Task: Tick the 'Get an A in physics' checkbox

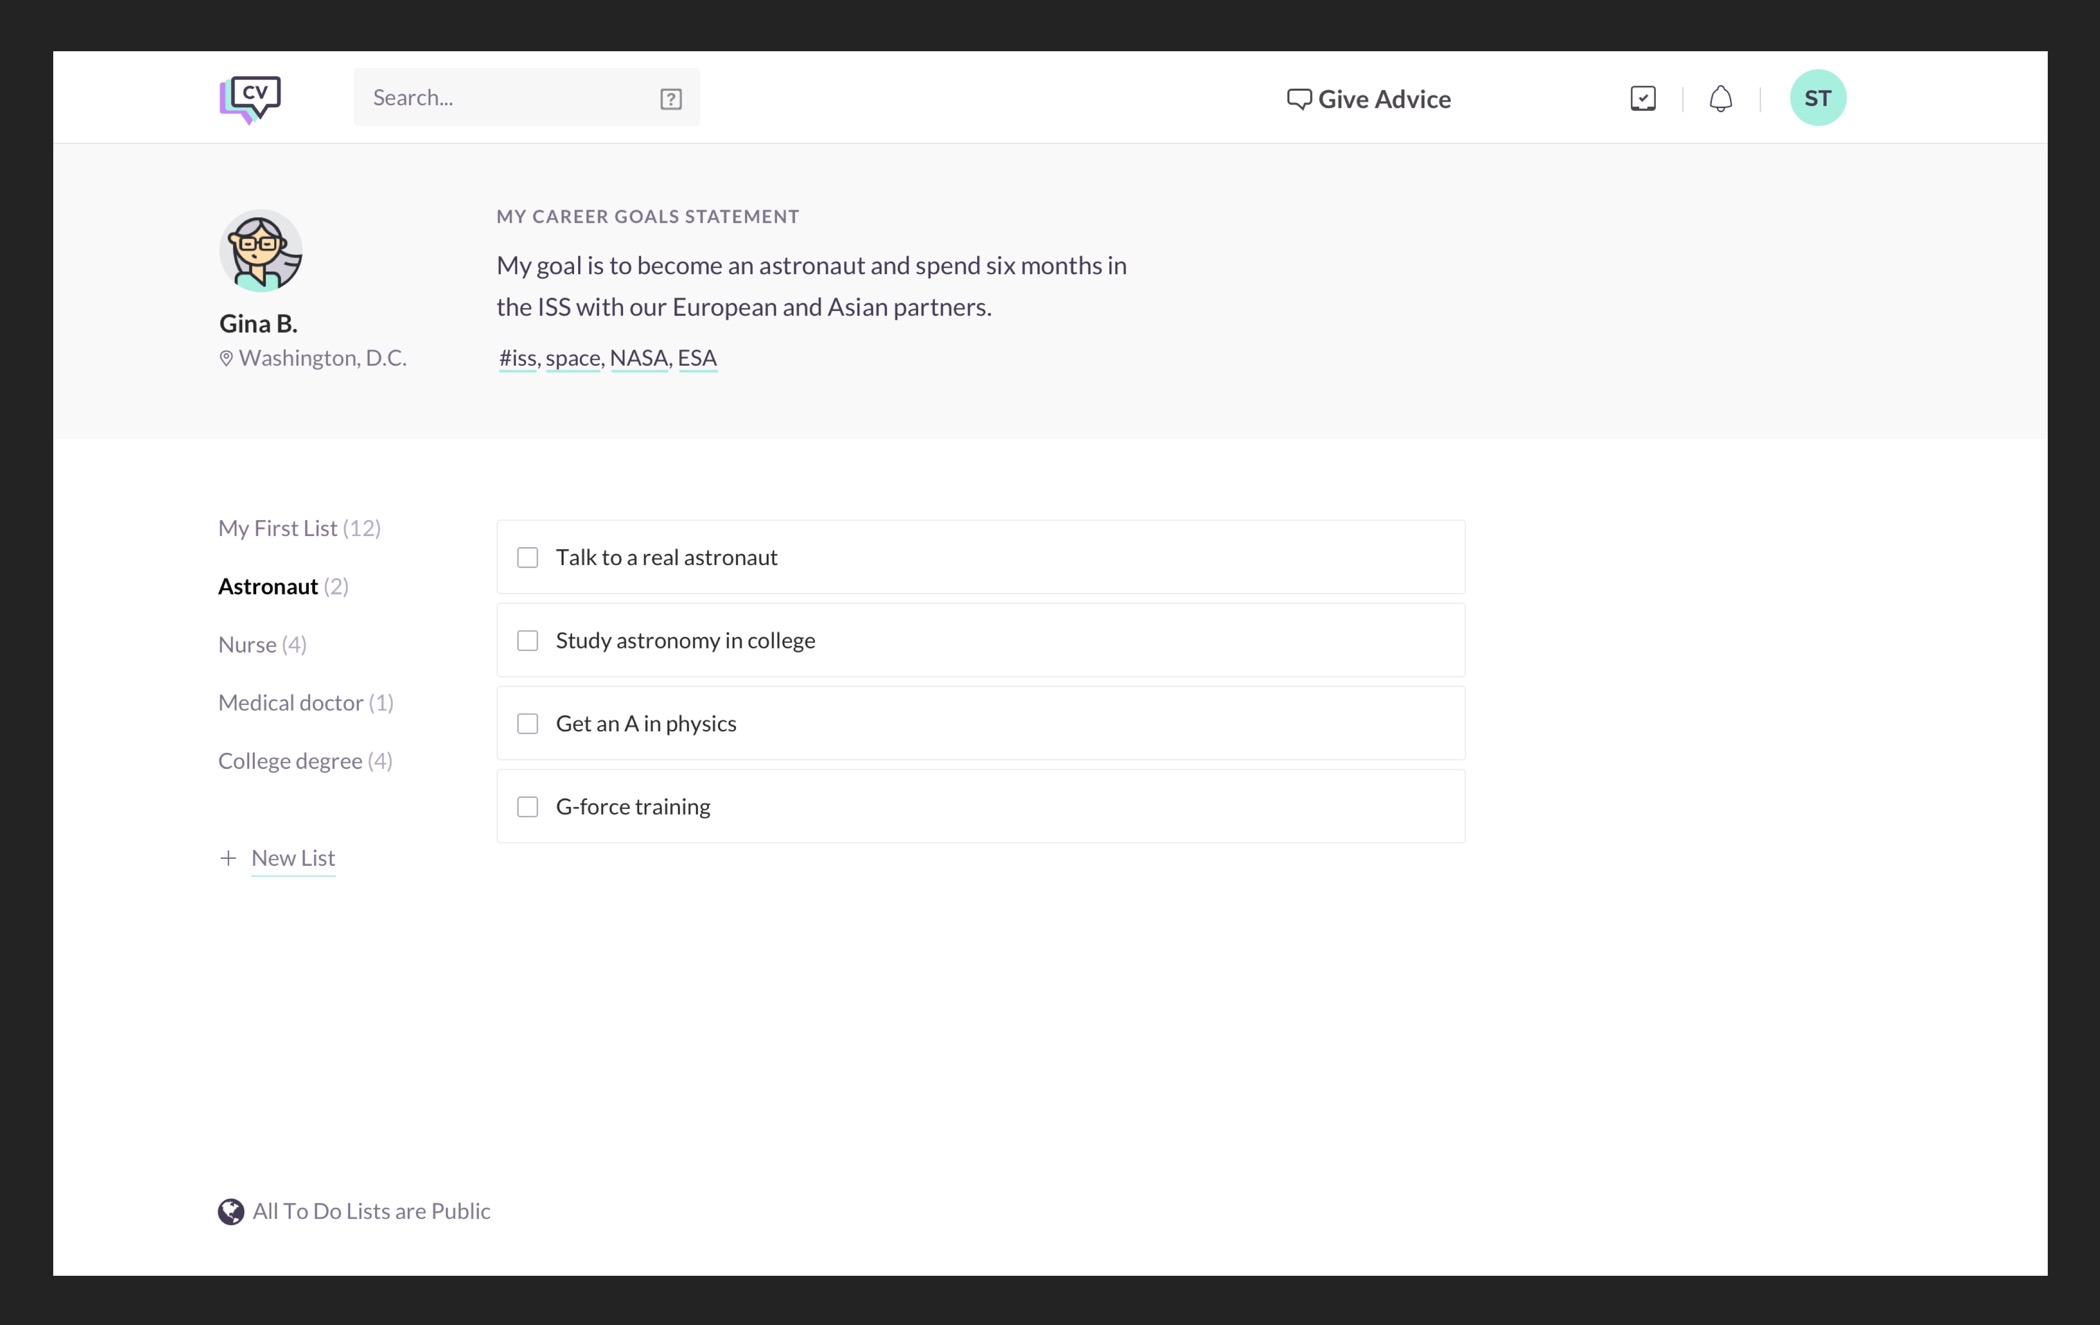Action: tap(527, 723)
